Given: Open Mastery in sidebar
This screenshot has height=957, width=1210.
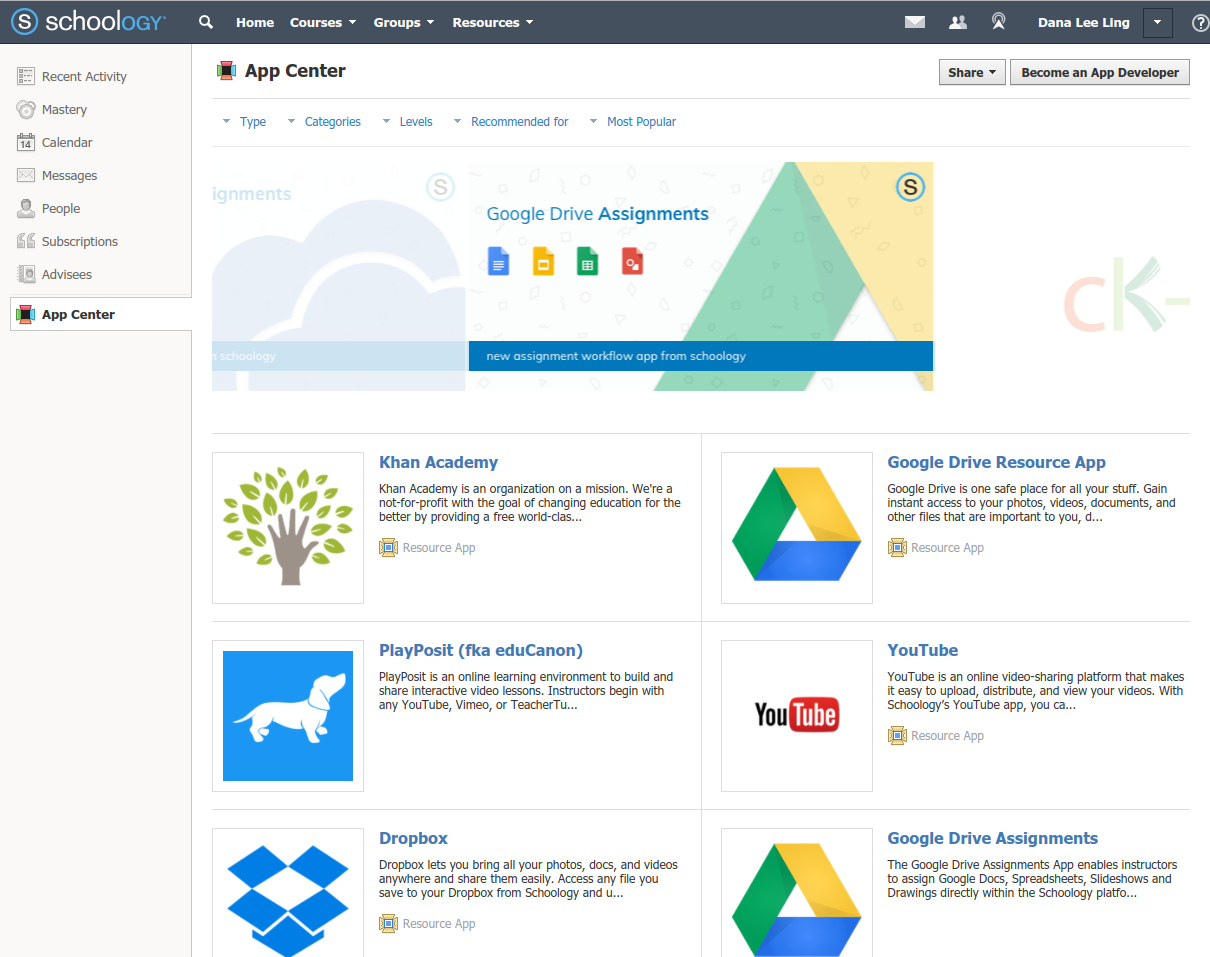Looking at the screenshot, I should pos(64,109).
